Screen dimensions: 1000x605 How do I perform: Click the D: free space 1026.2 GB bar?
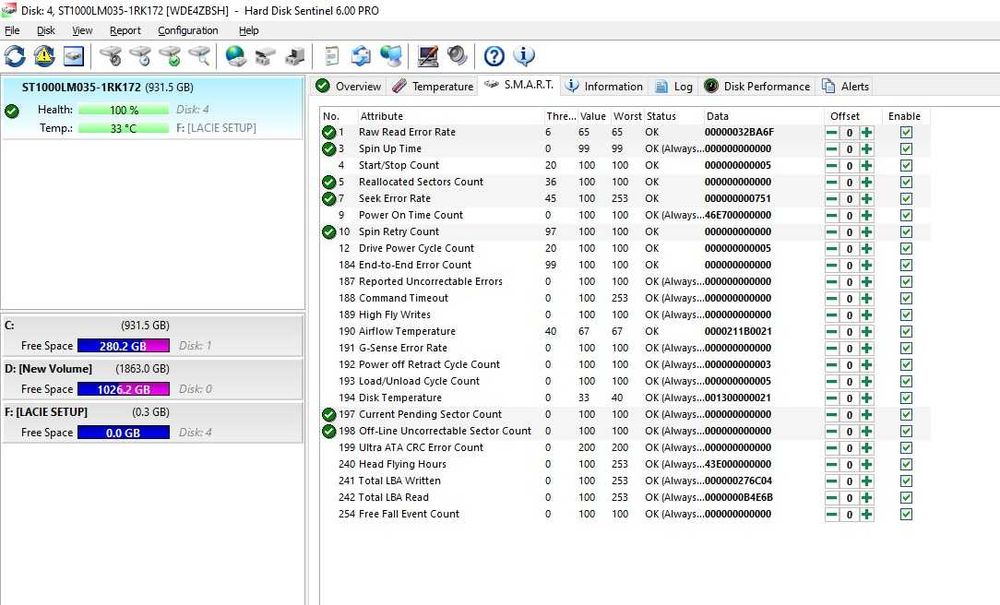(124, 390)
